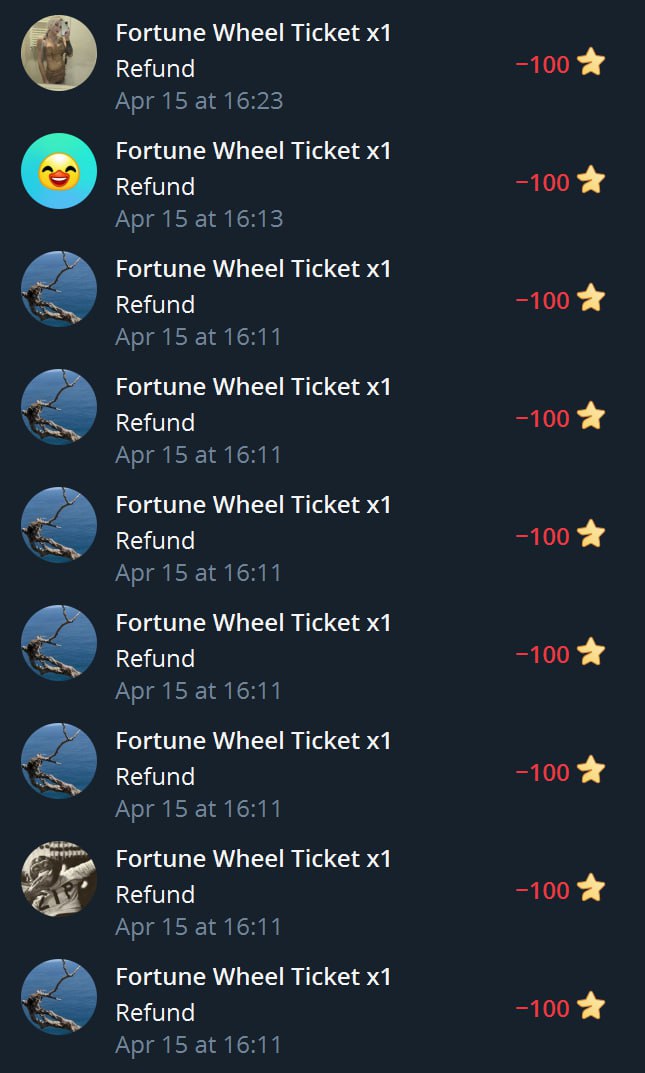Select the Apr 15 at 16:13 timestamp
Screen dimensions: 645x1073
coord(199,218)
